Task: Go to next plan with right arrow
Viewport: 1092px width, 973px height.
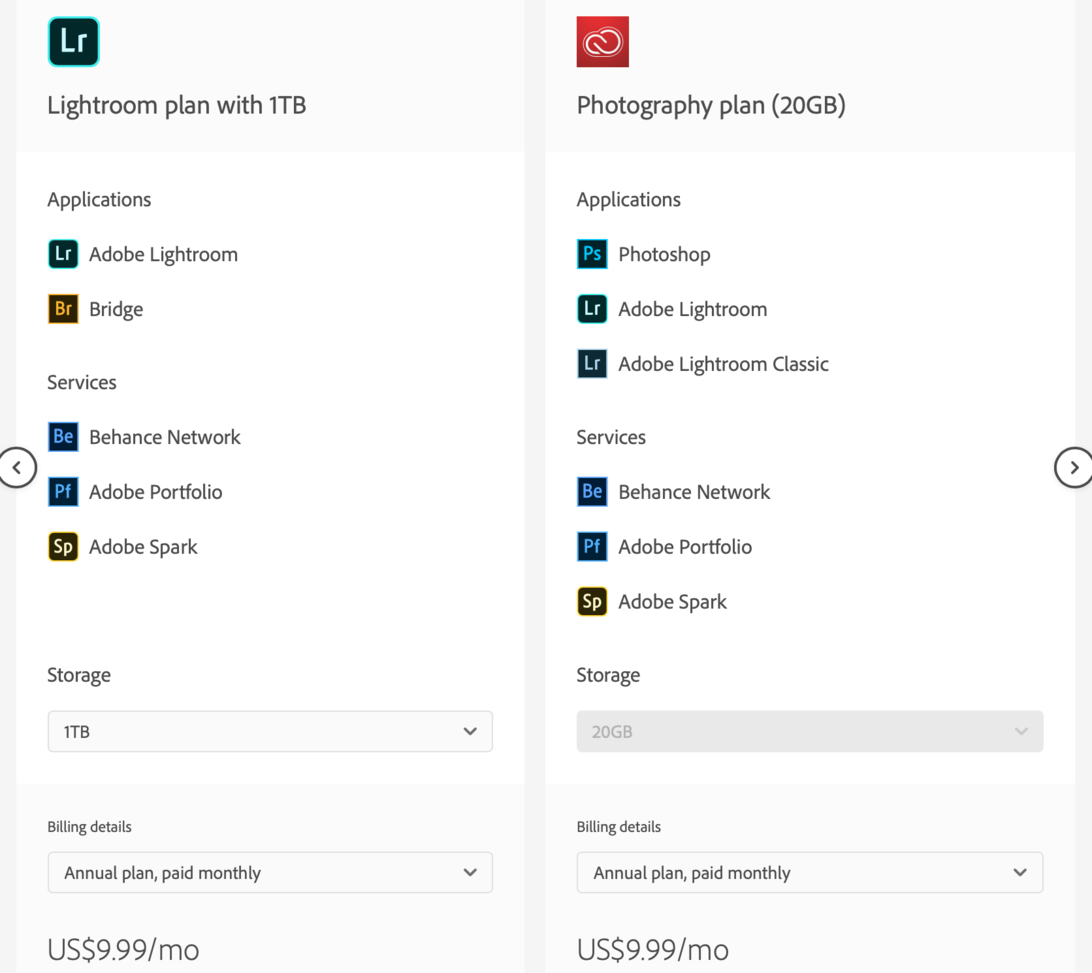Action: [x=1073, y=467]
